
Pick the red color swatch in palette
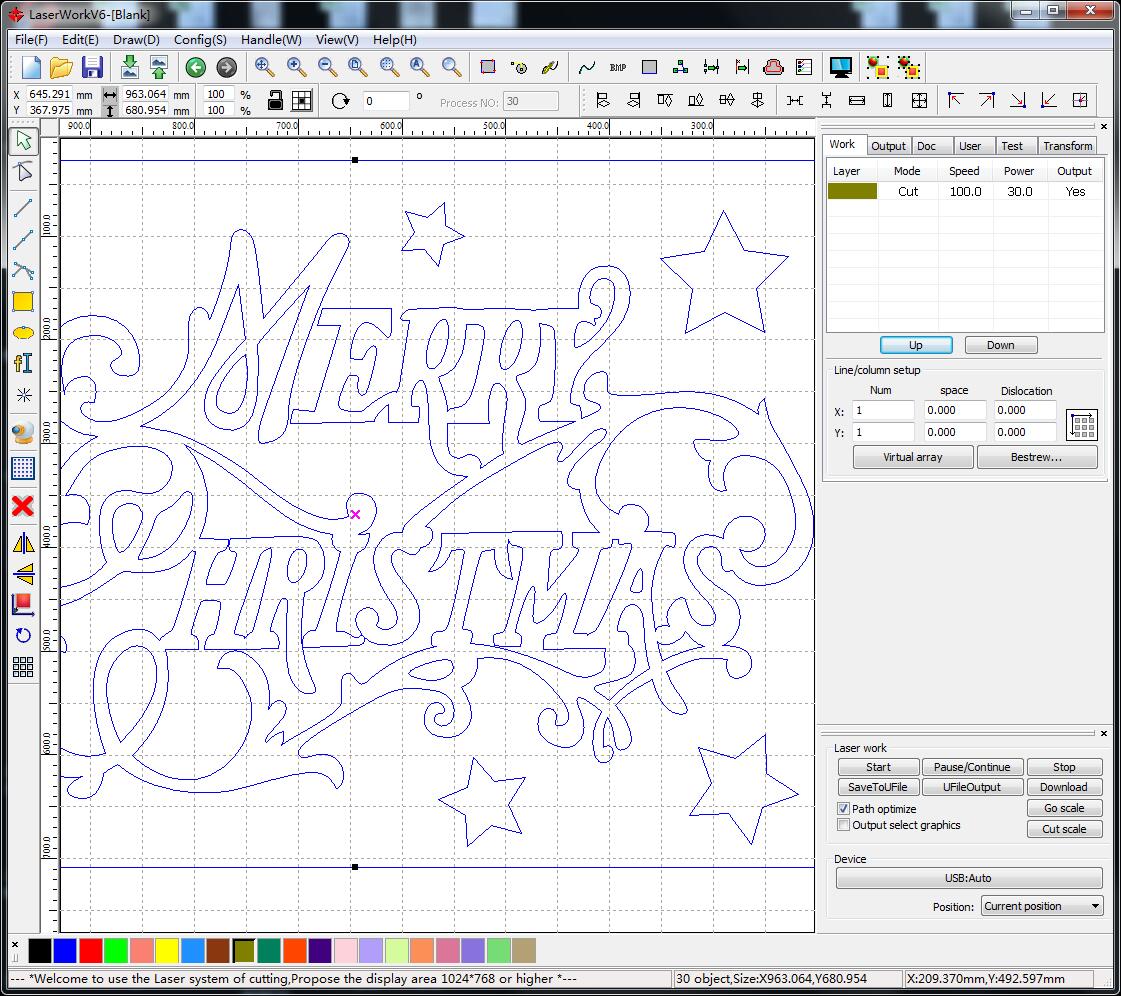tap(91, 950)
